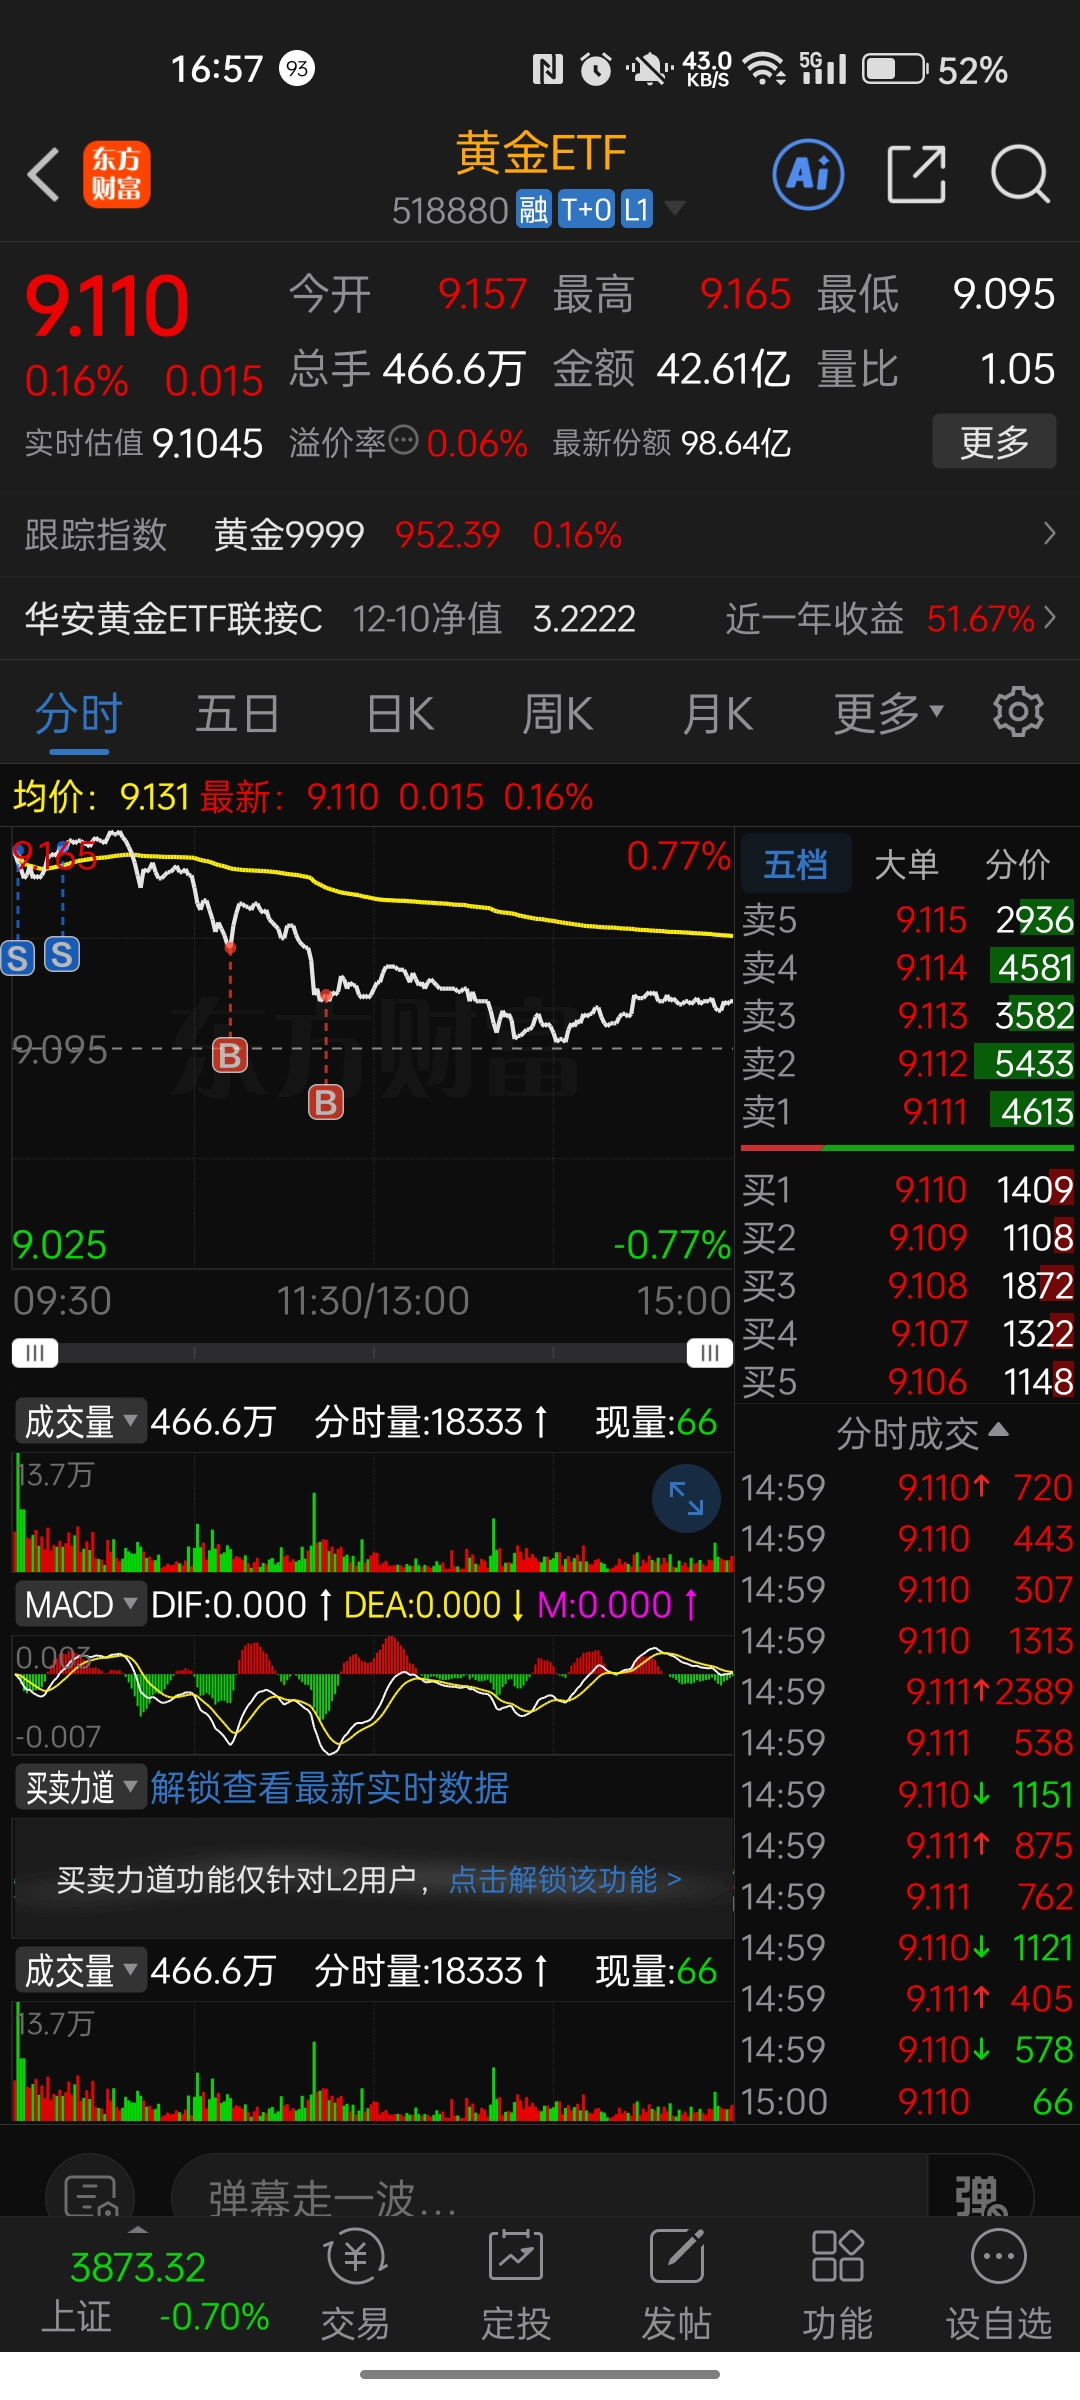Open 近一年收益 51.67% fund details

point(890,618)
